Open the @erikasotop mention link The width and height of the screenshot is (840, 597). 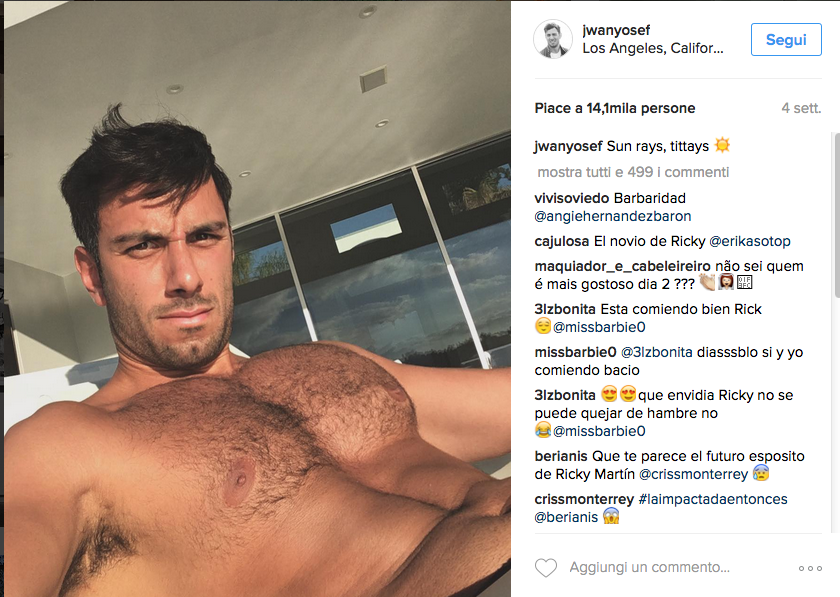coord(749,242)
